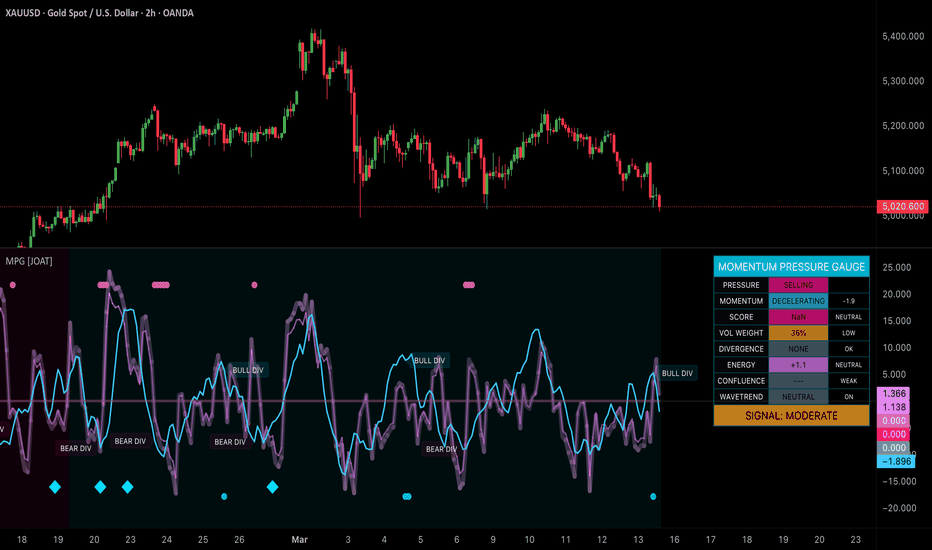The height and width of the screenshot is (550, 932).
Task: Click the cyan dot marker near date 13
Action: 653,496
